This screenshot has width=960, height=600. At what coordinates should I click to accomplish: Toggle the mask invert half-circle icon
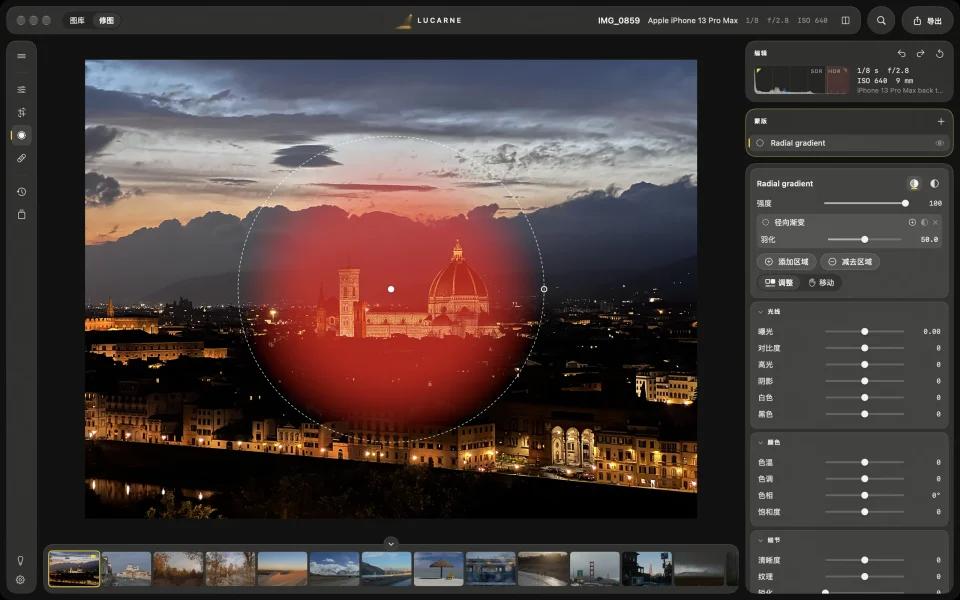point(934,184)
